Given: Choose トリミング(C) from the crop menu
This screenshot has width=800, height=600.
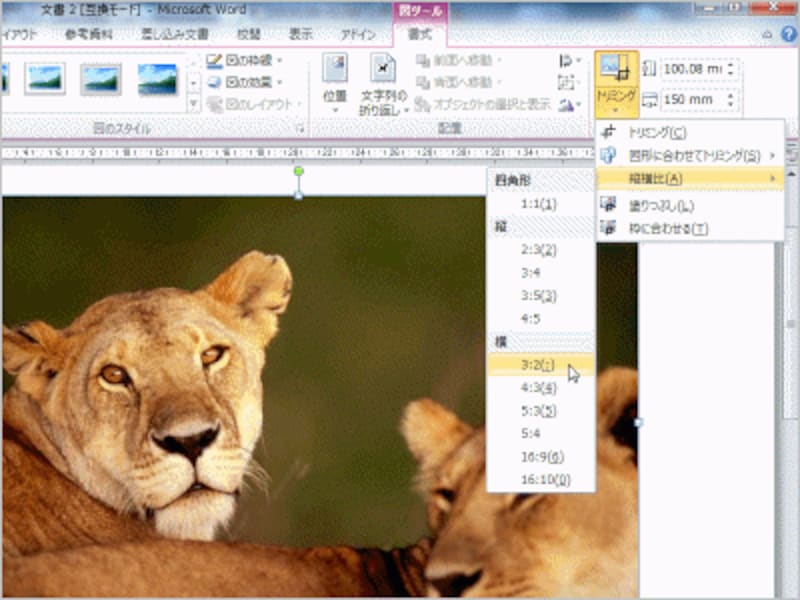Looking at the screenshot, I should click(690, 133).
